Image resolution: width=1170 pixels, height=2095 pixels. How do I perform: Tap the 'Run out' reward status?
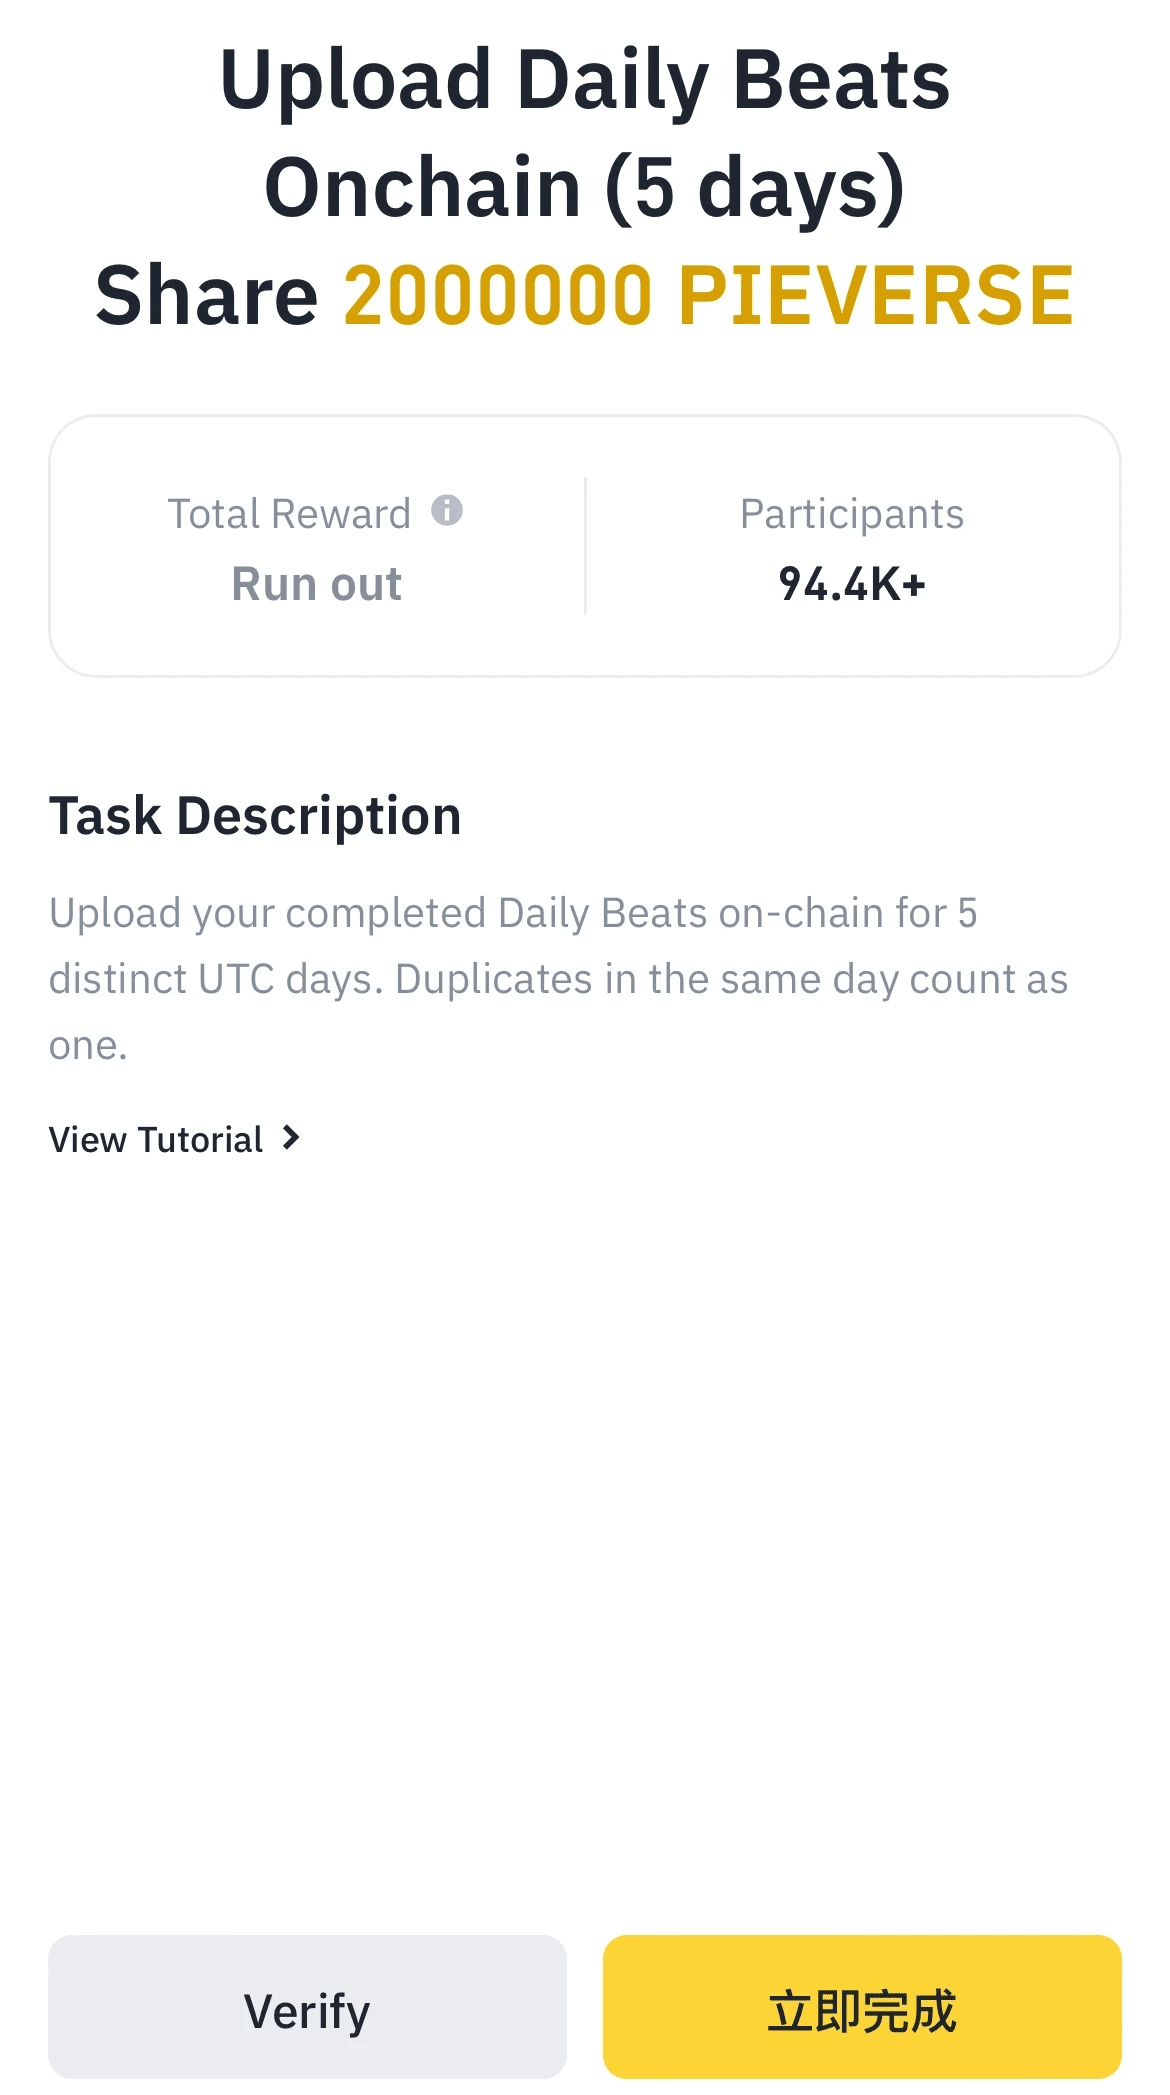point(316,584)
